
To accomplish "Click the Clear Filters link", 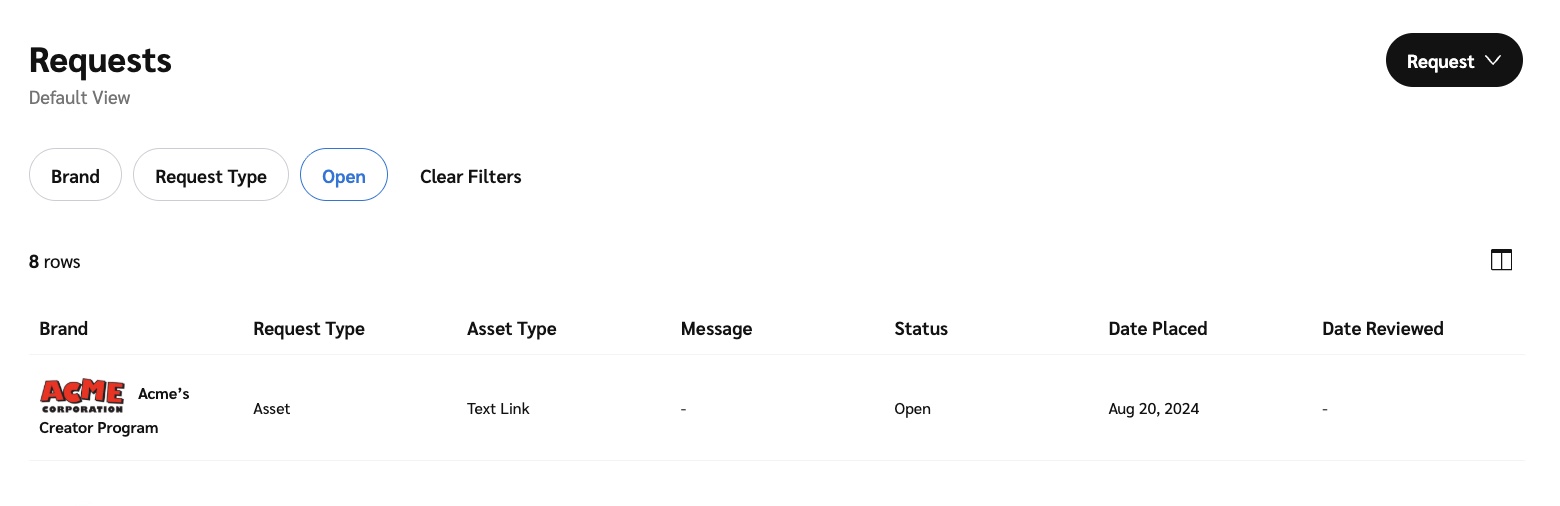I will tap(470, 176).
